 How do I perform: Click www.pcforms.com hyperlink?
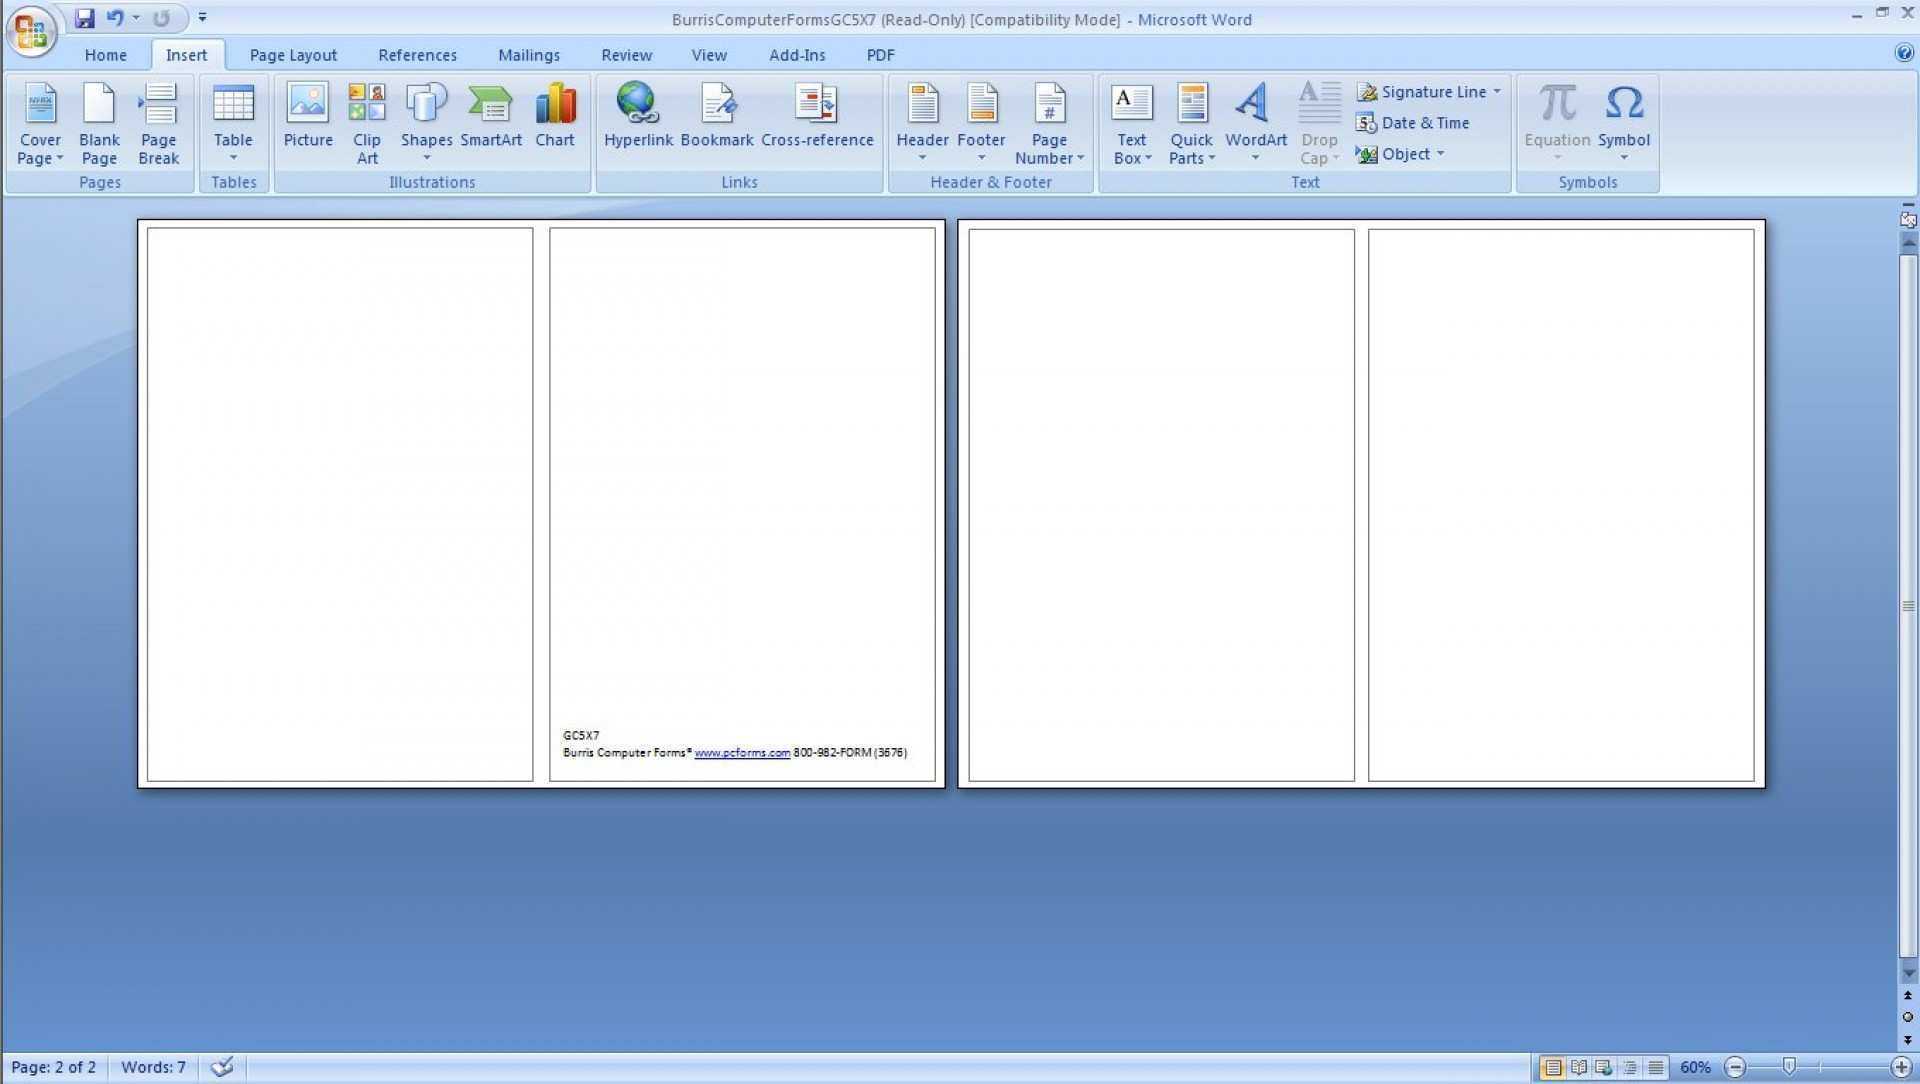[741, 752]
